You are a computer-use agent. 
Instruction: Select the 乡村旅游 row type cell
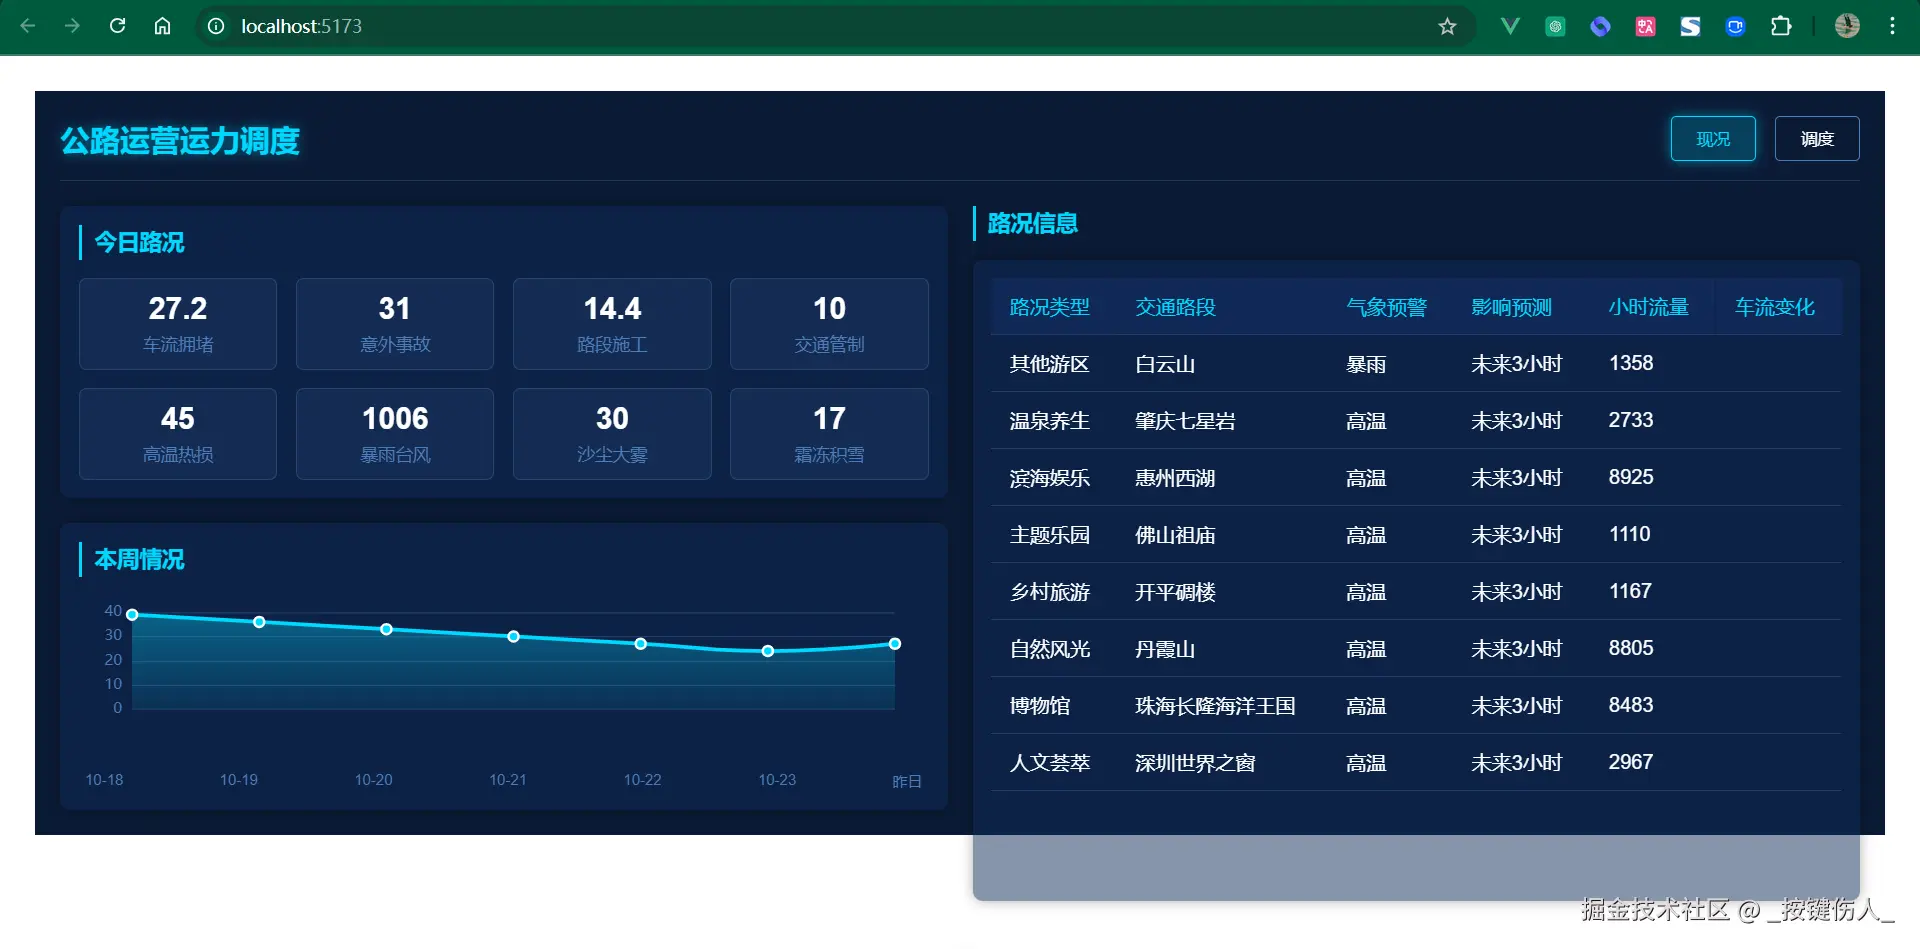coord(1050,592)
